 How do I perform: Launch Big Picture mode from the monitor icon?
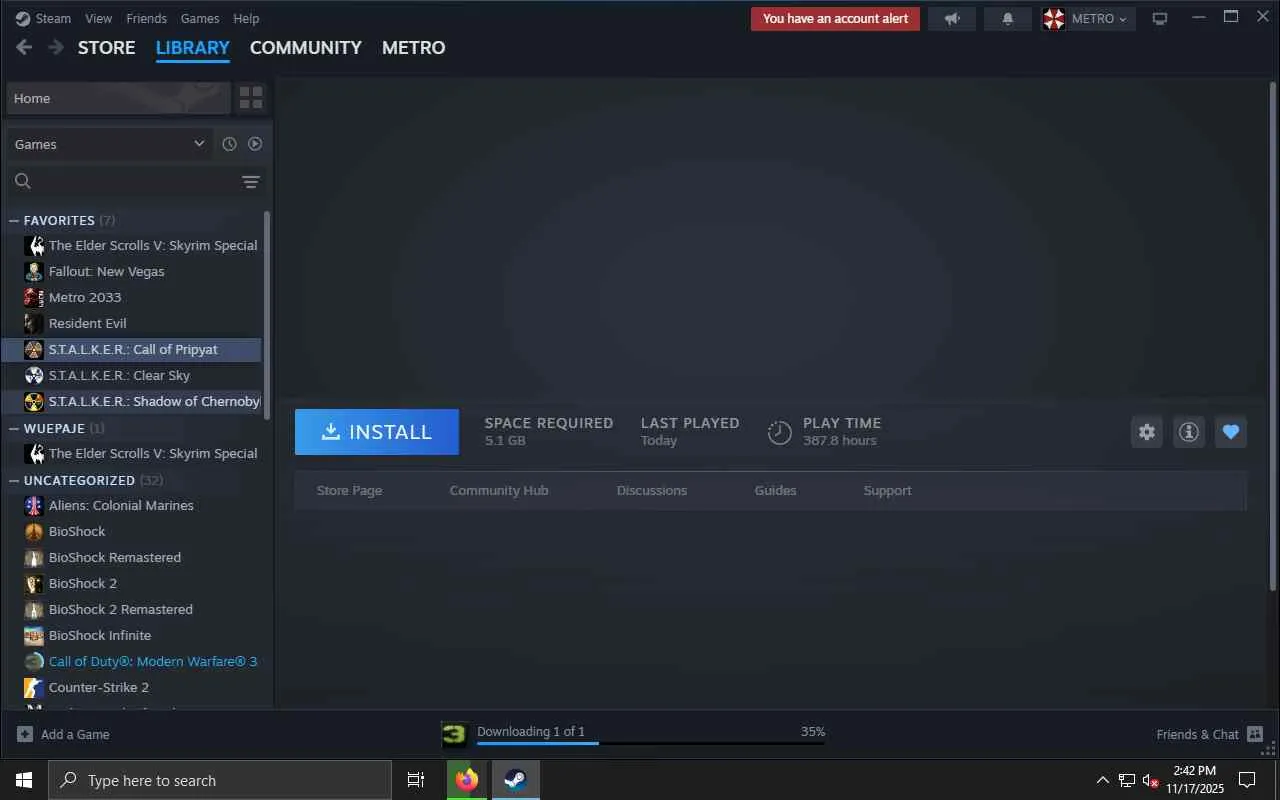(1160, 18)
